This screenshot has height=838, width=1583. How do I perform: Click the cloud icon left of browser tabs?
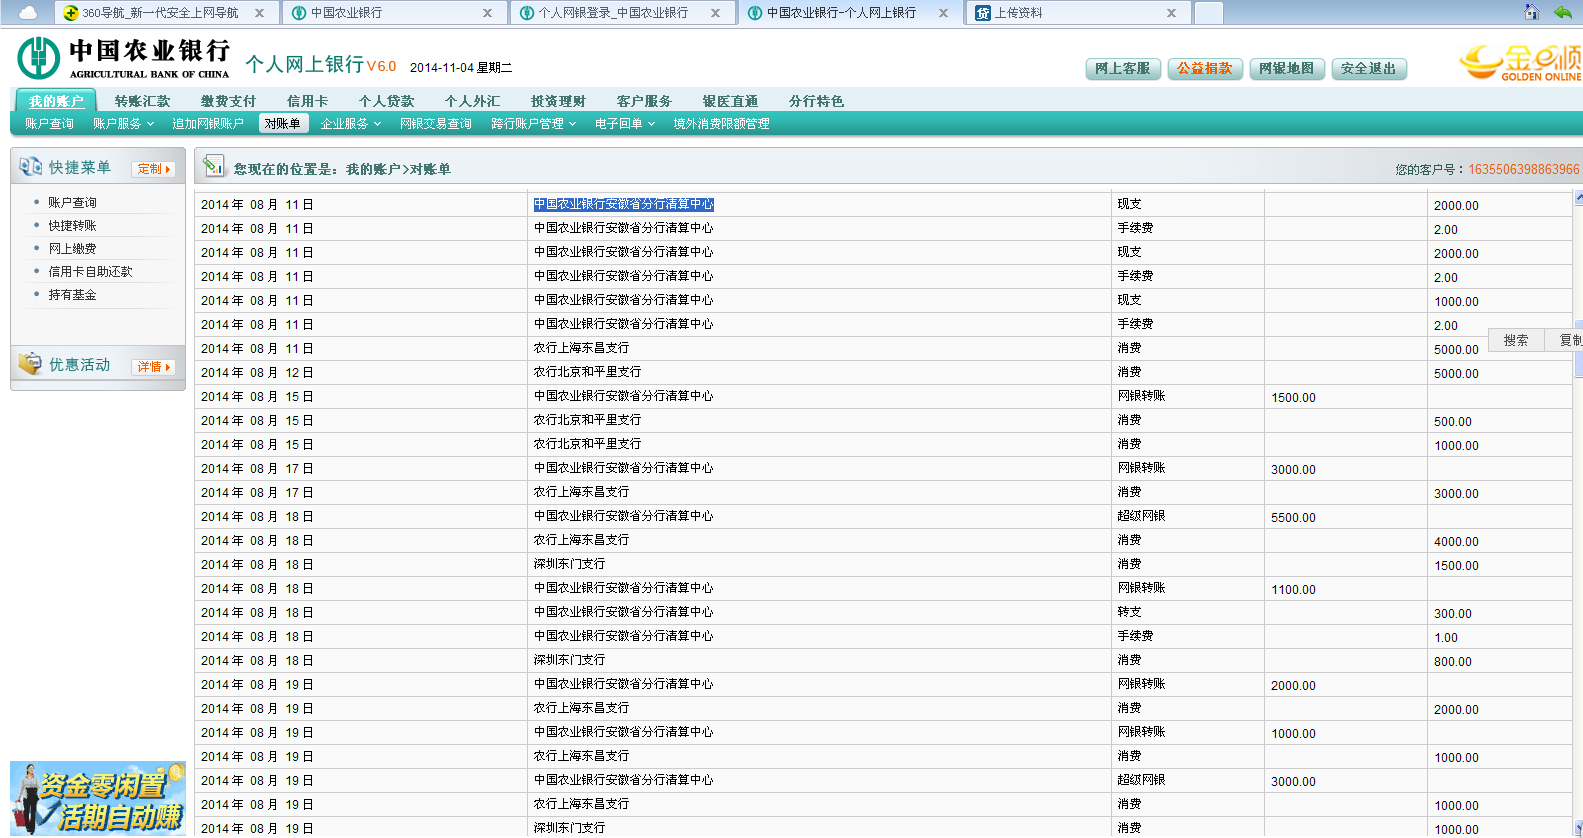click(x=27, y=13)
